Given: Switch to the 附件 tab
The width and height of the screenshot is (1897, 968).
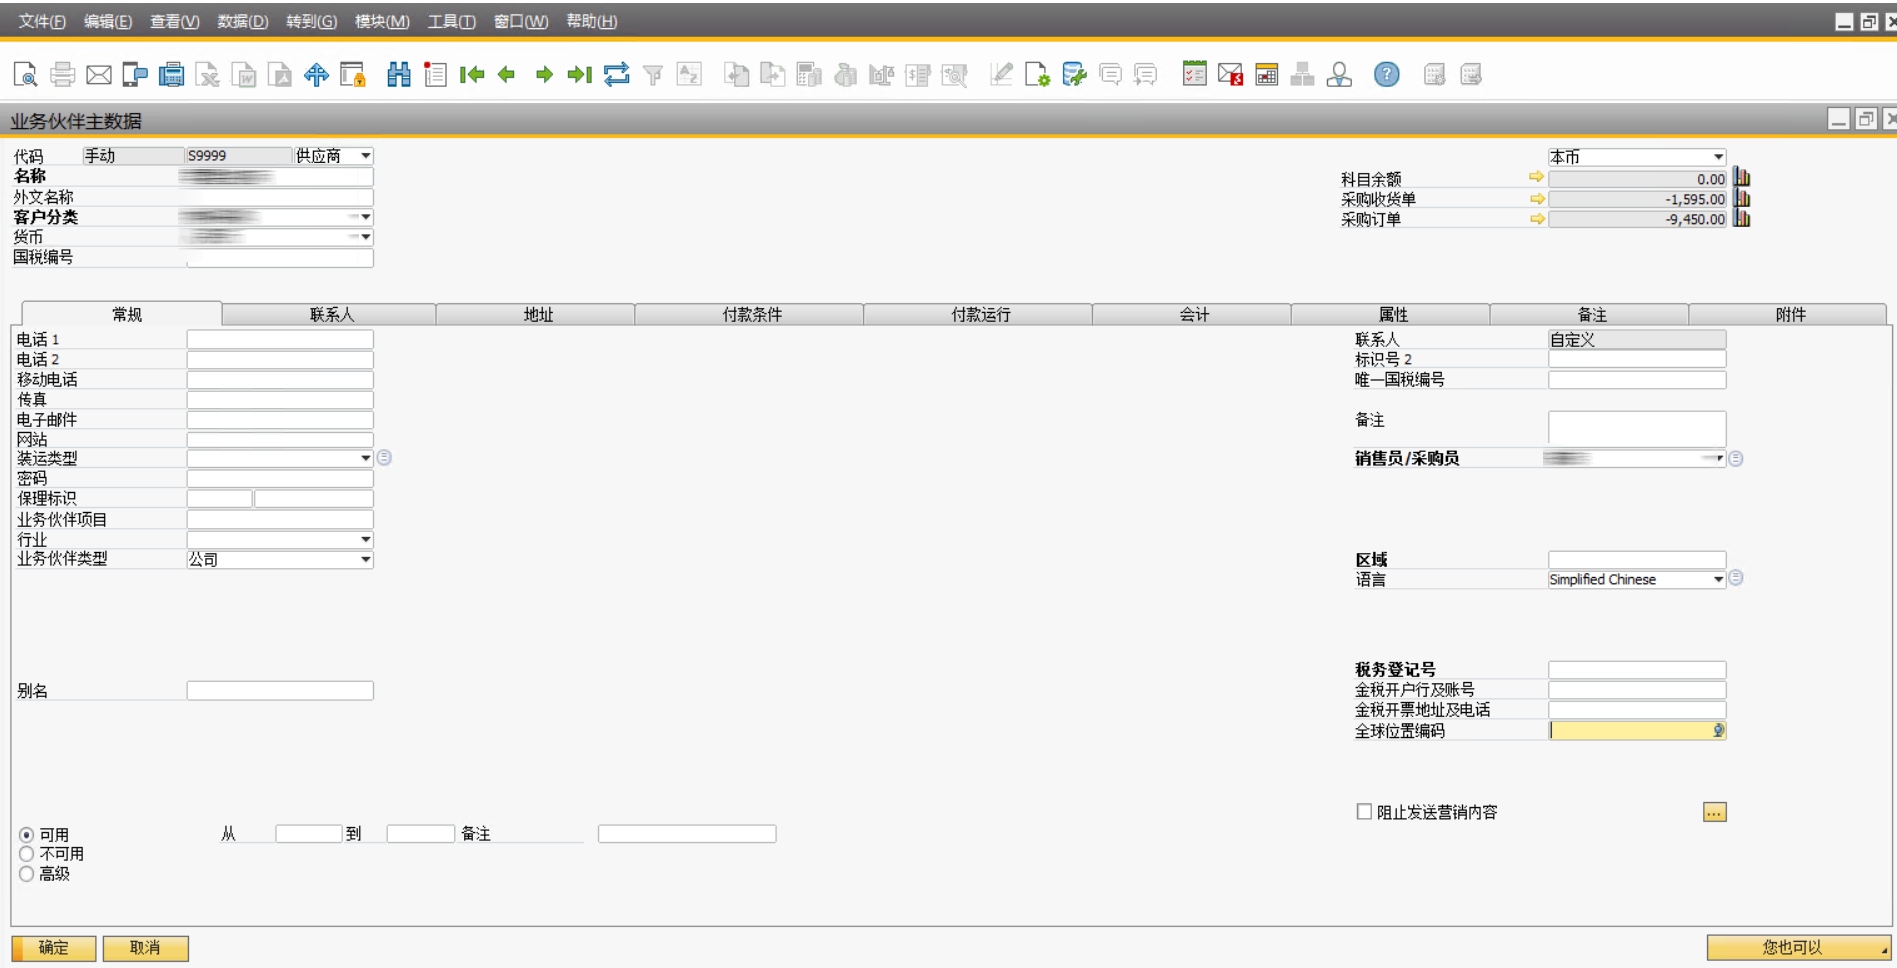Looking at the screenshot, I should 1788,314.
